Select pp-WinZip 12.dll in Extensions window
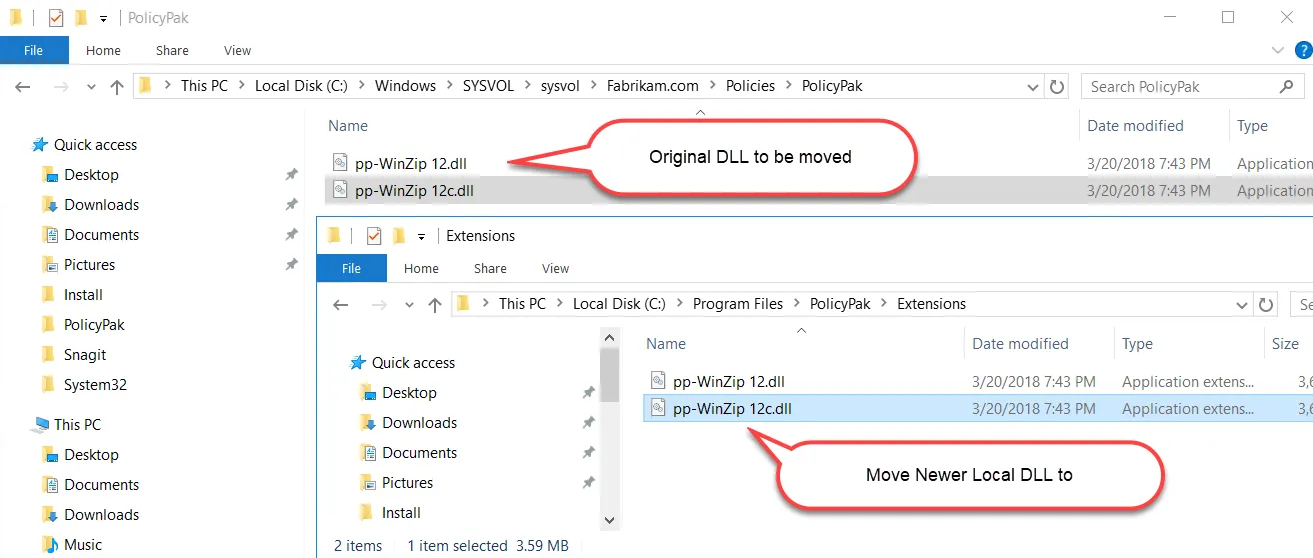This screenshot has height=558, width=1313. pos(728,381)
